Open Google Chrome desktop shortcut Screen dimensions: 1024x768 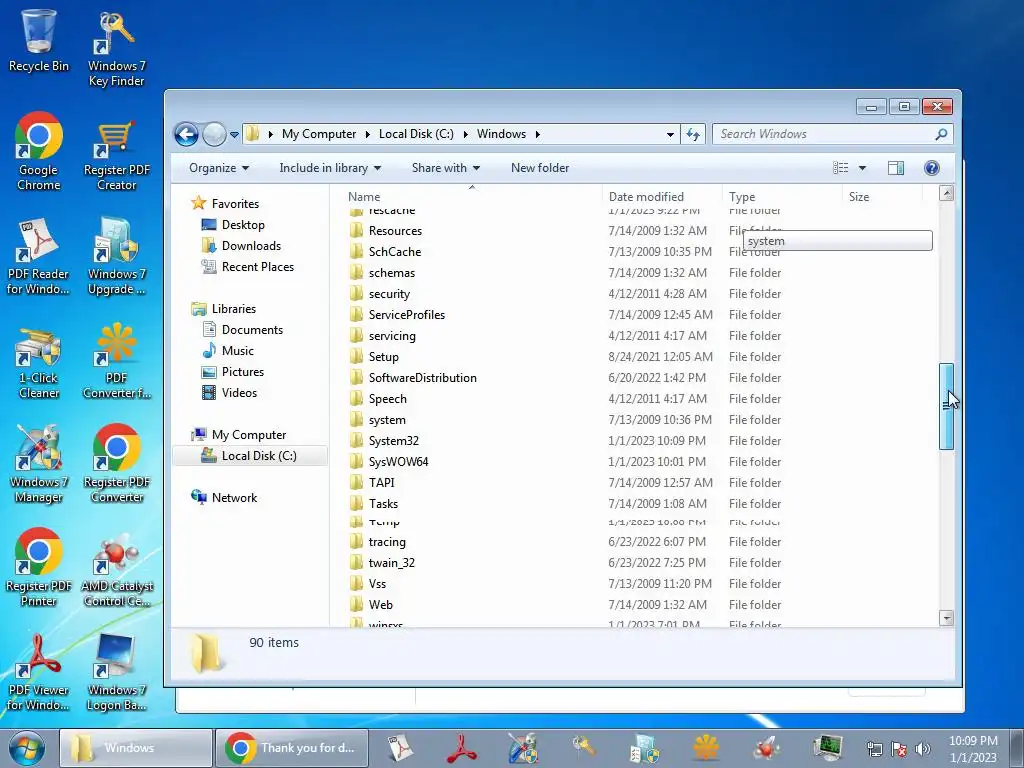39,152
